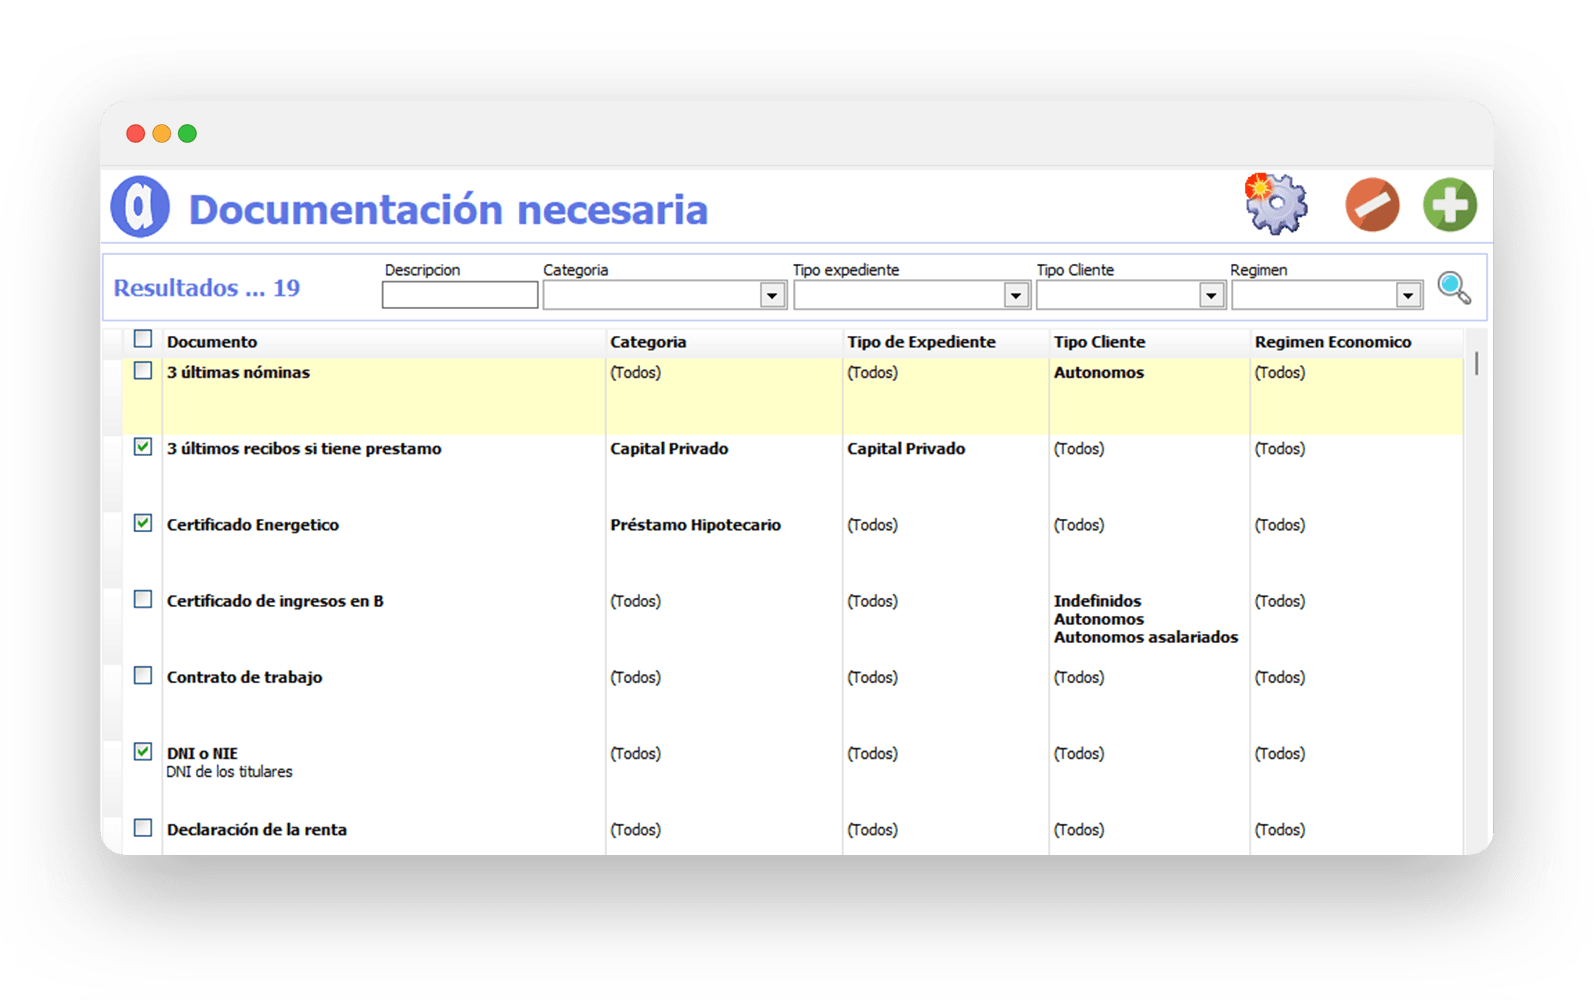Click the DNI o NIE document name
Image resolution: width=1594 pixels, height=1000 pixels.
[202, 753]
